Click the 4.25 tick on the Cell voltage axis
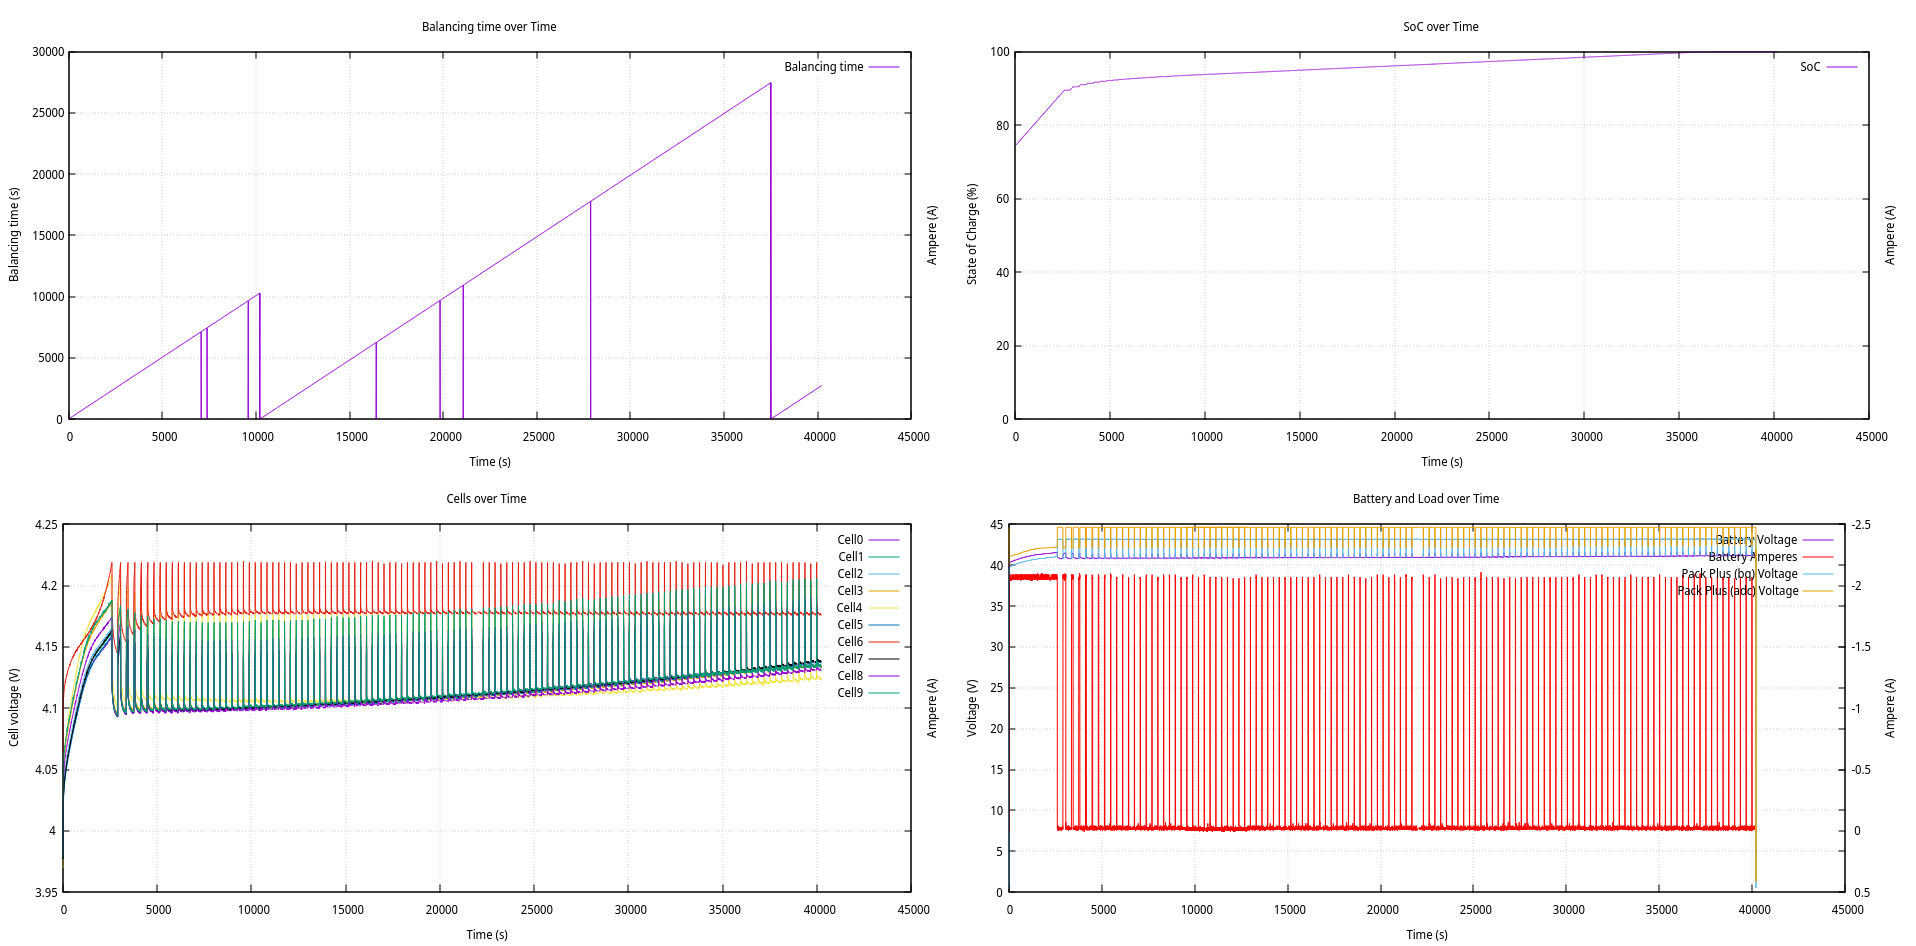This screenshot has width=1916, height=946. point(46,525)
